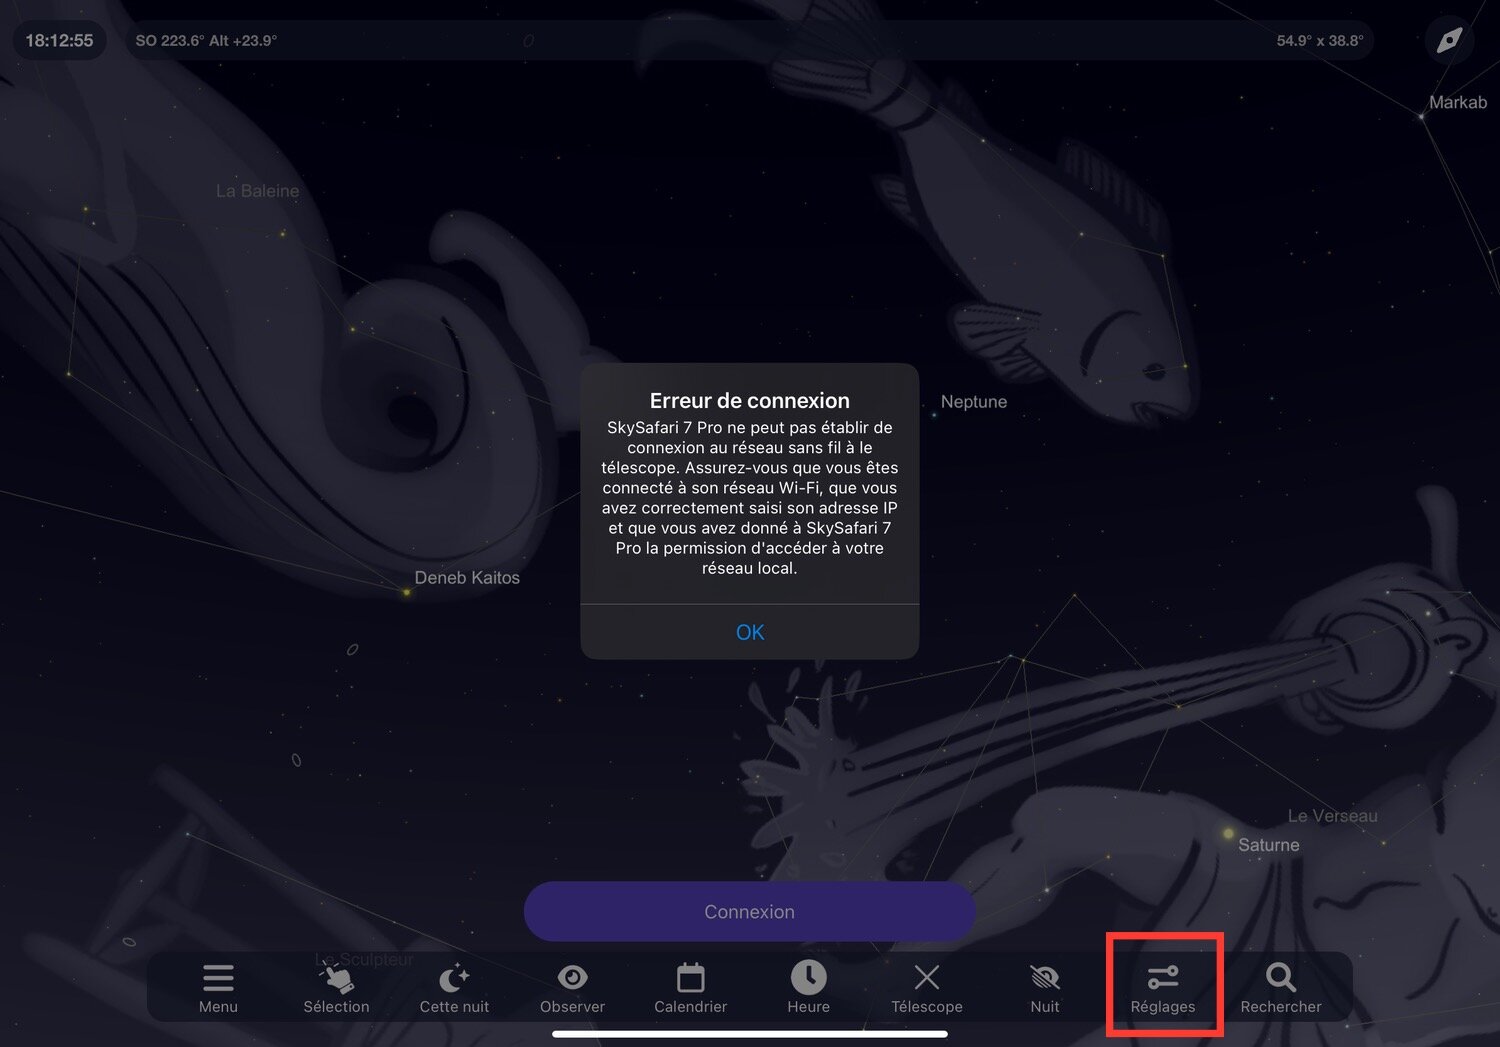Open Cette nuit (tonight) panel
The height and width of the screenshot is (1047, 1500).
pyautogui.click(x=454, y=988)
